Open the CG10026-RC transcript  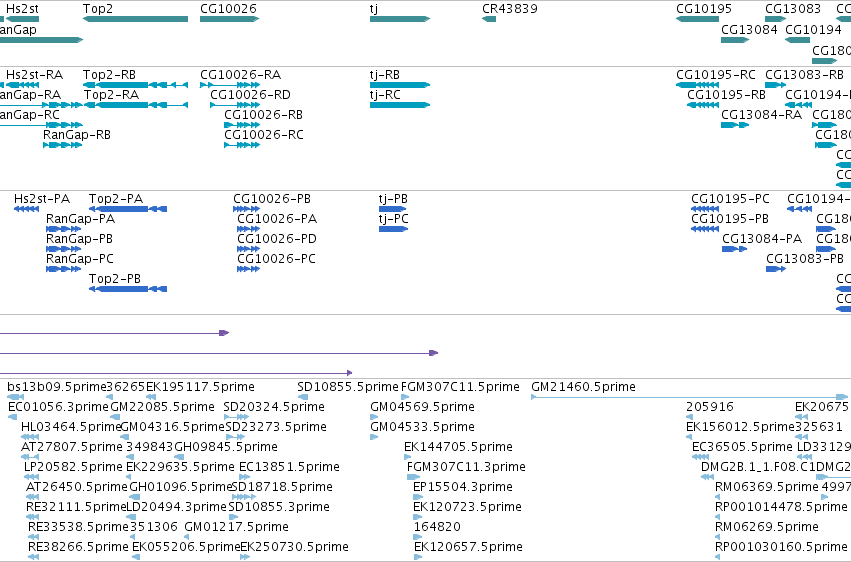pyautogui.click(x=242, y=145)
